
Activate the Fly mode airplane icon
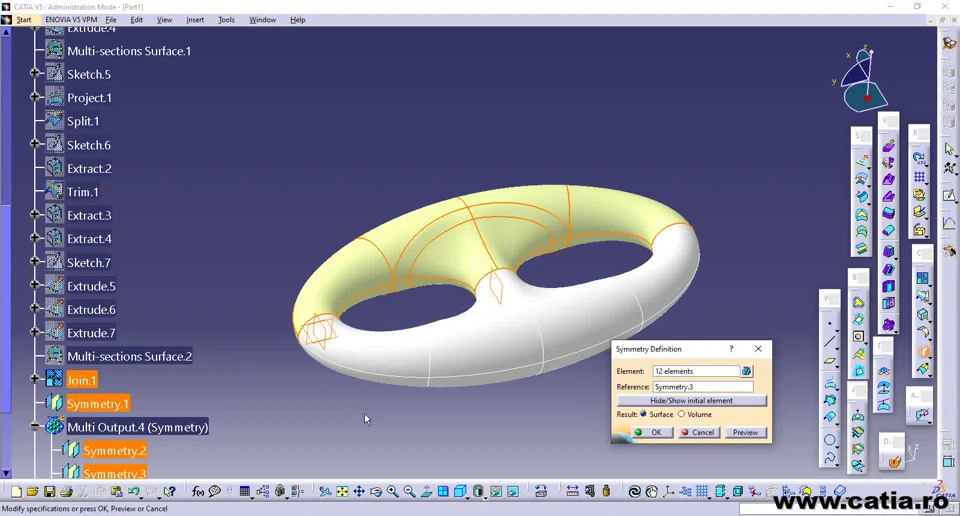click(325, 492)
